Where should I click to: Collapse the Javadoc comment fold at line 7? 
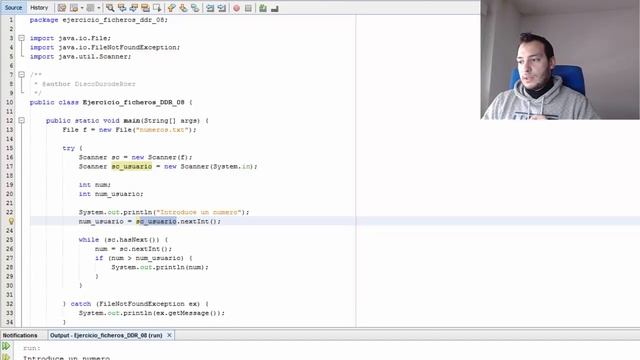[x=21, y=74]
